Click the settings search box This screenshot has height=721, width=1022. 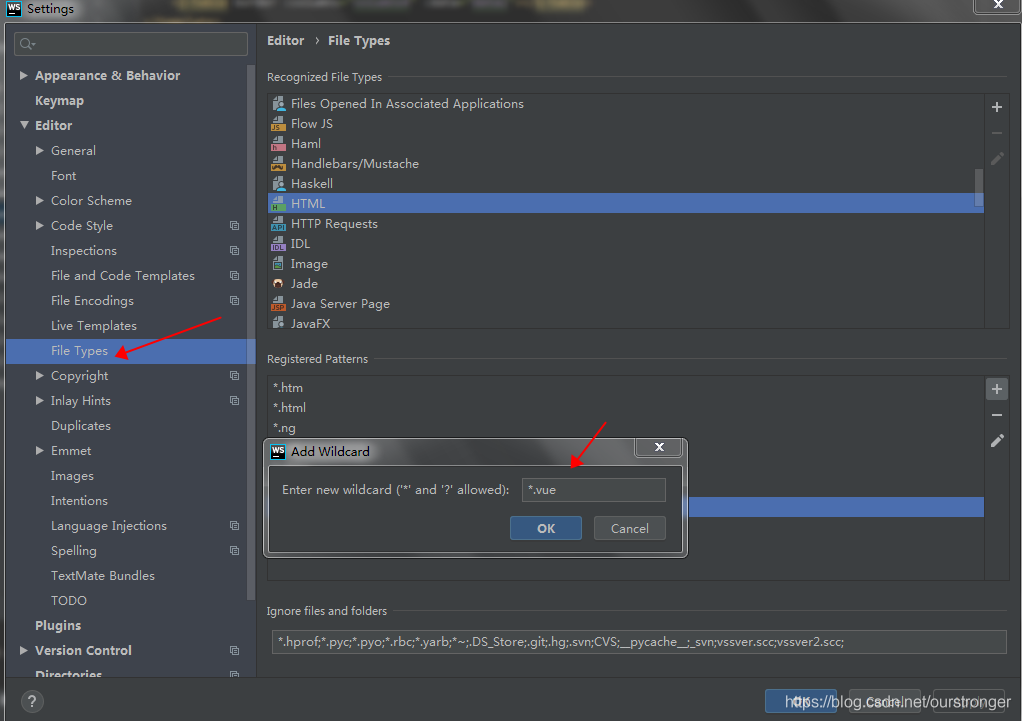click(131, 44)
